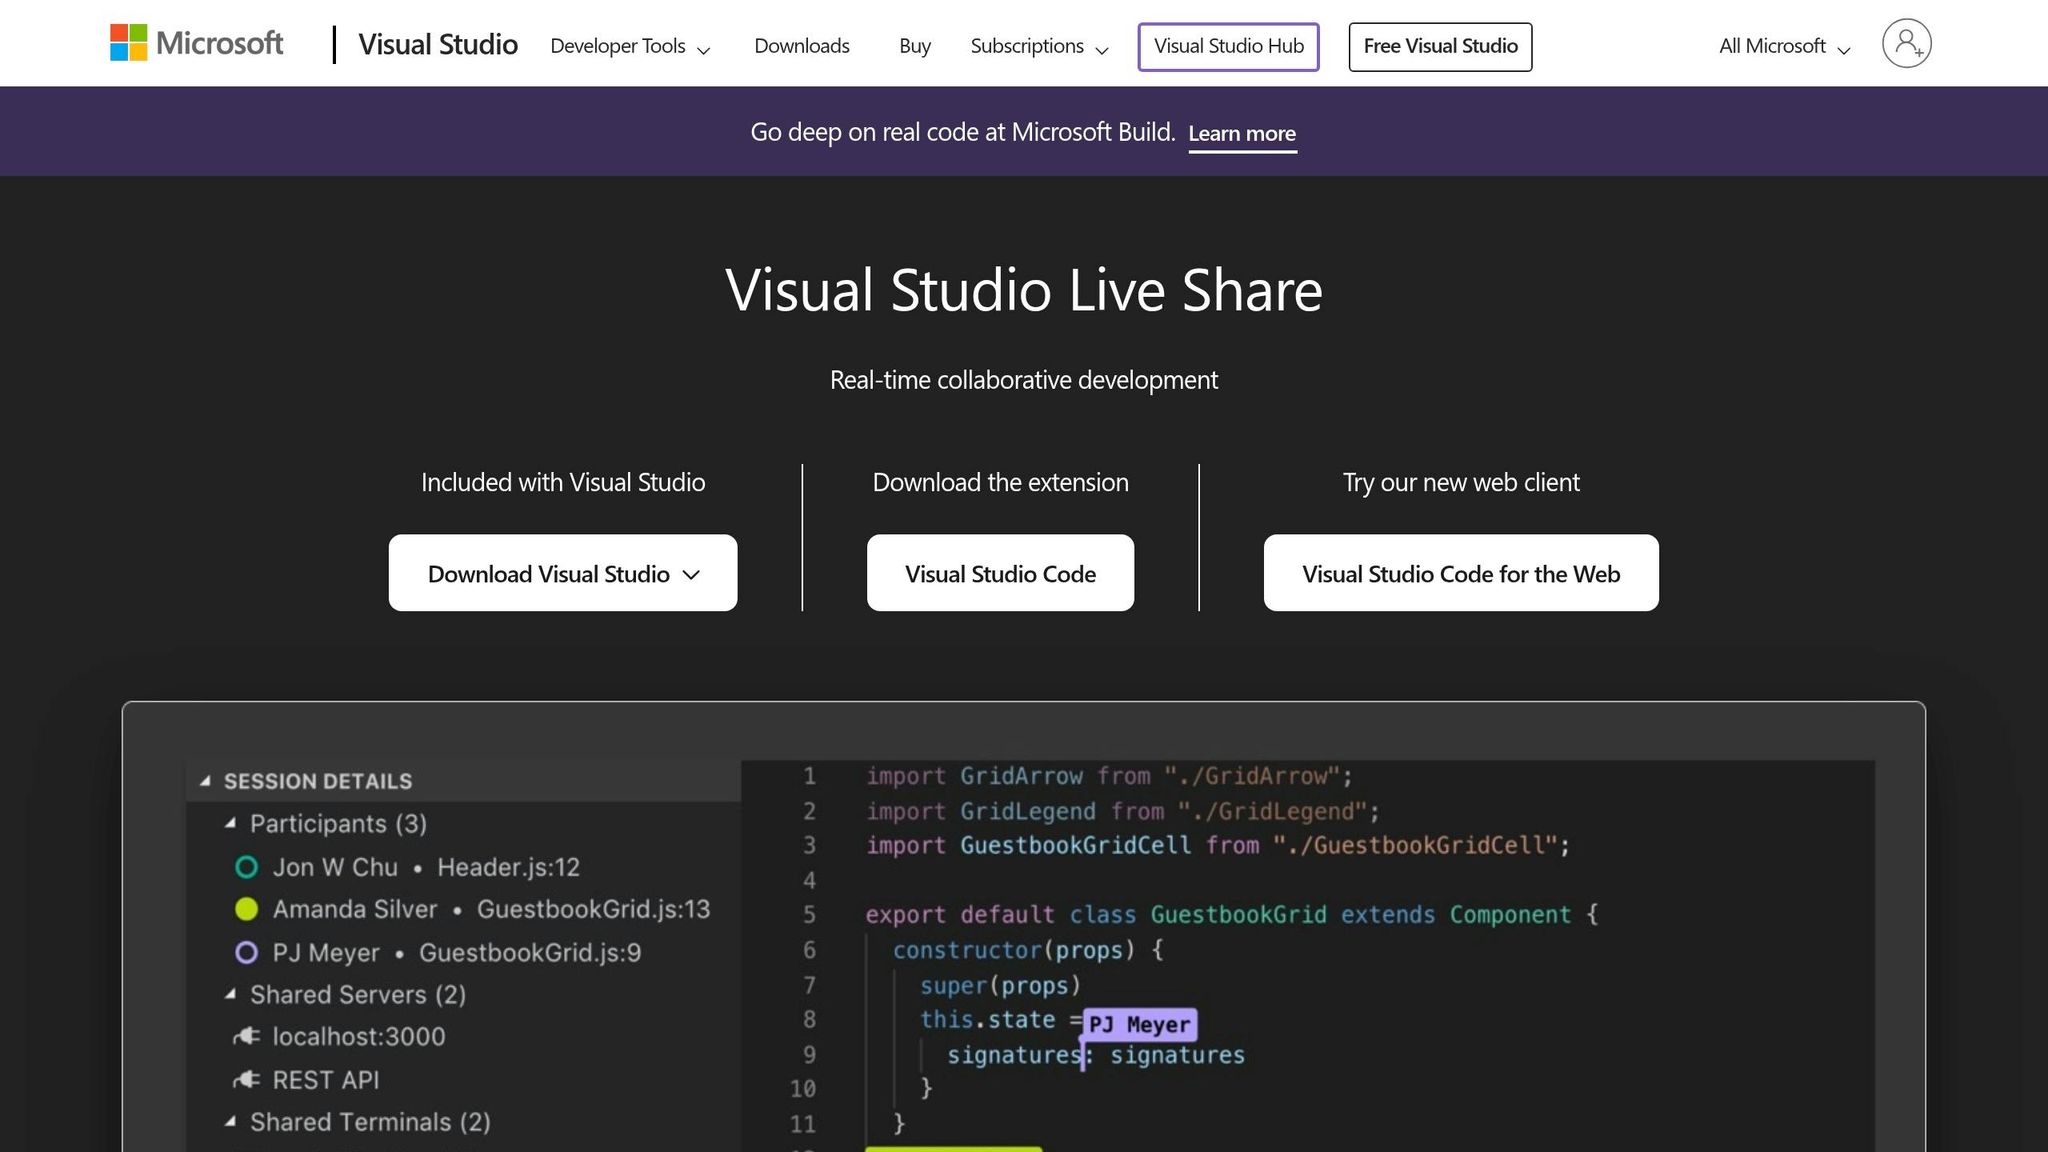
Task: Select Jon W Chu Header.js:12 row
Action: [x=464, y=867]
